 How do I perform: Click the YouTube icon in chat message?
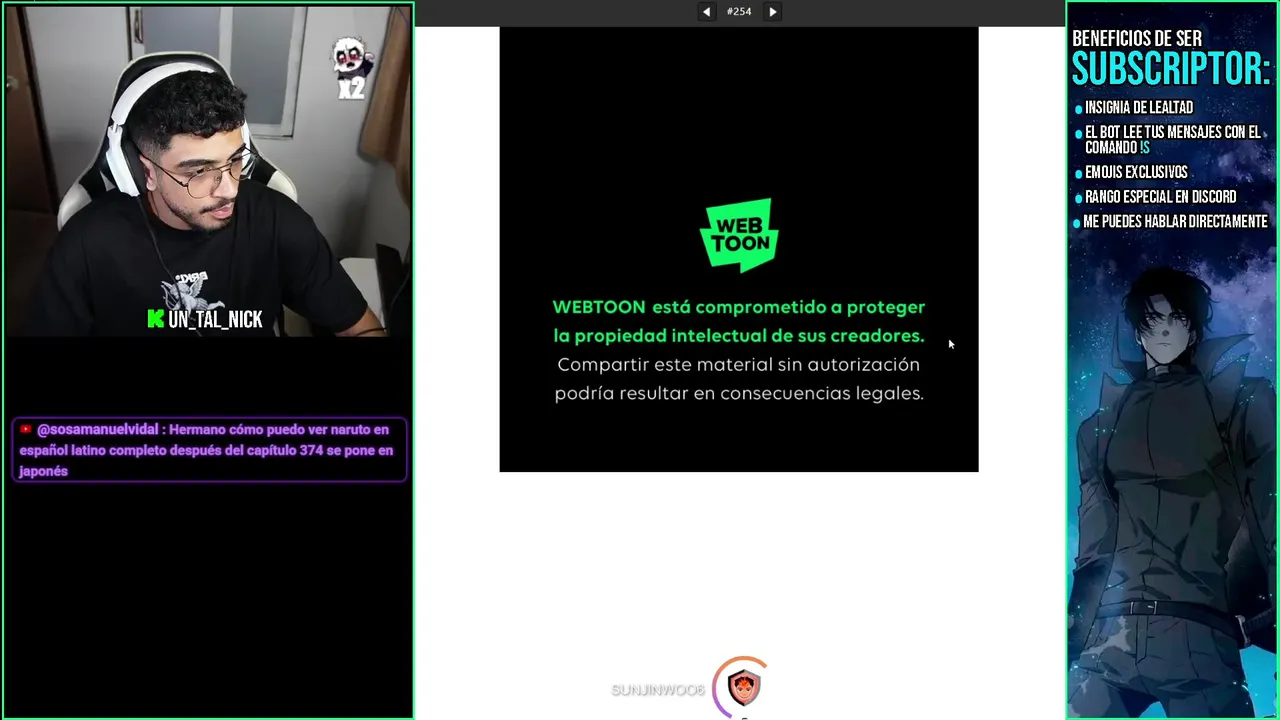pyautogui.click(x=26, y=430)
